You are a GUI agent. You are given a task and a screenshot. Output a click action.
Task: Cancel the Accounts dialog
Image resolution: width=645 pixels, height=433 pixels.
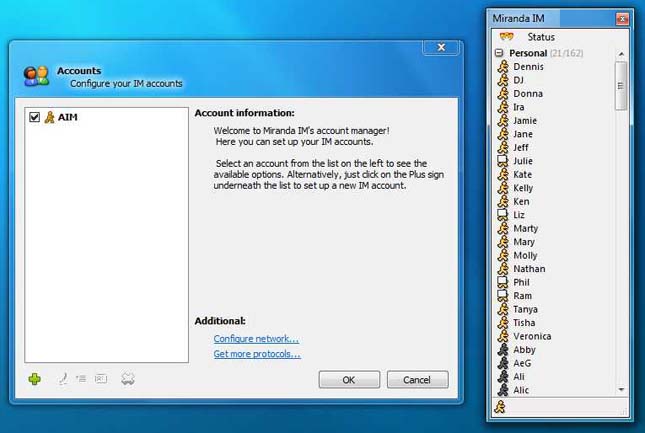(418, 380)
